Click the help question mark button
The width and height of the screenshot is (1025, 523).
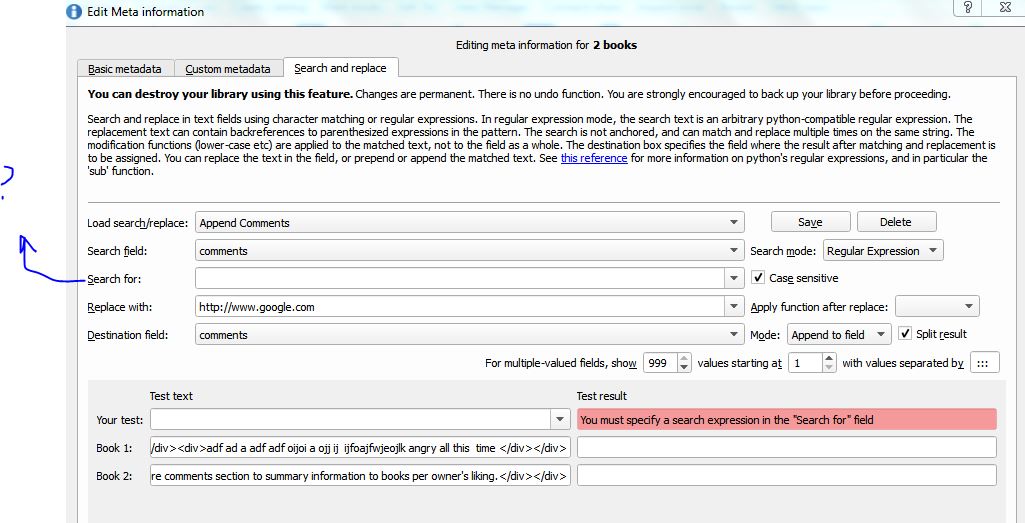[x=967, y=8]
